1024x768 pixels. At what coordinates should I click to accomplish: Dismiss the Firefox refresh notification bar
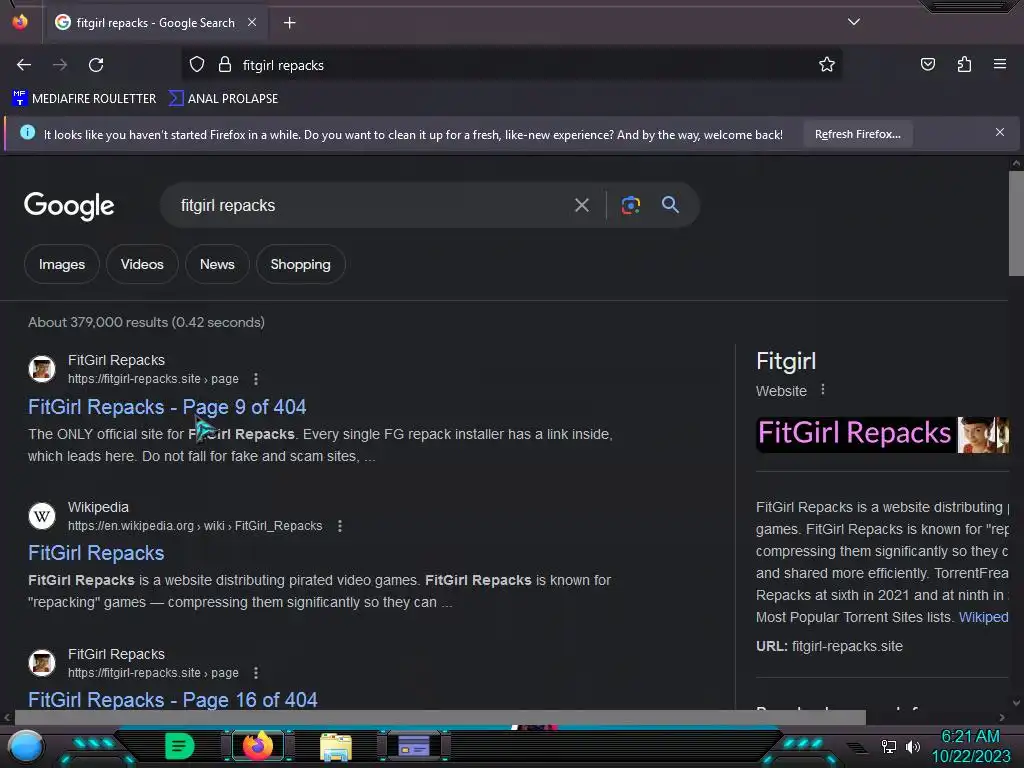tap(999, 133)
